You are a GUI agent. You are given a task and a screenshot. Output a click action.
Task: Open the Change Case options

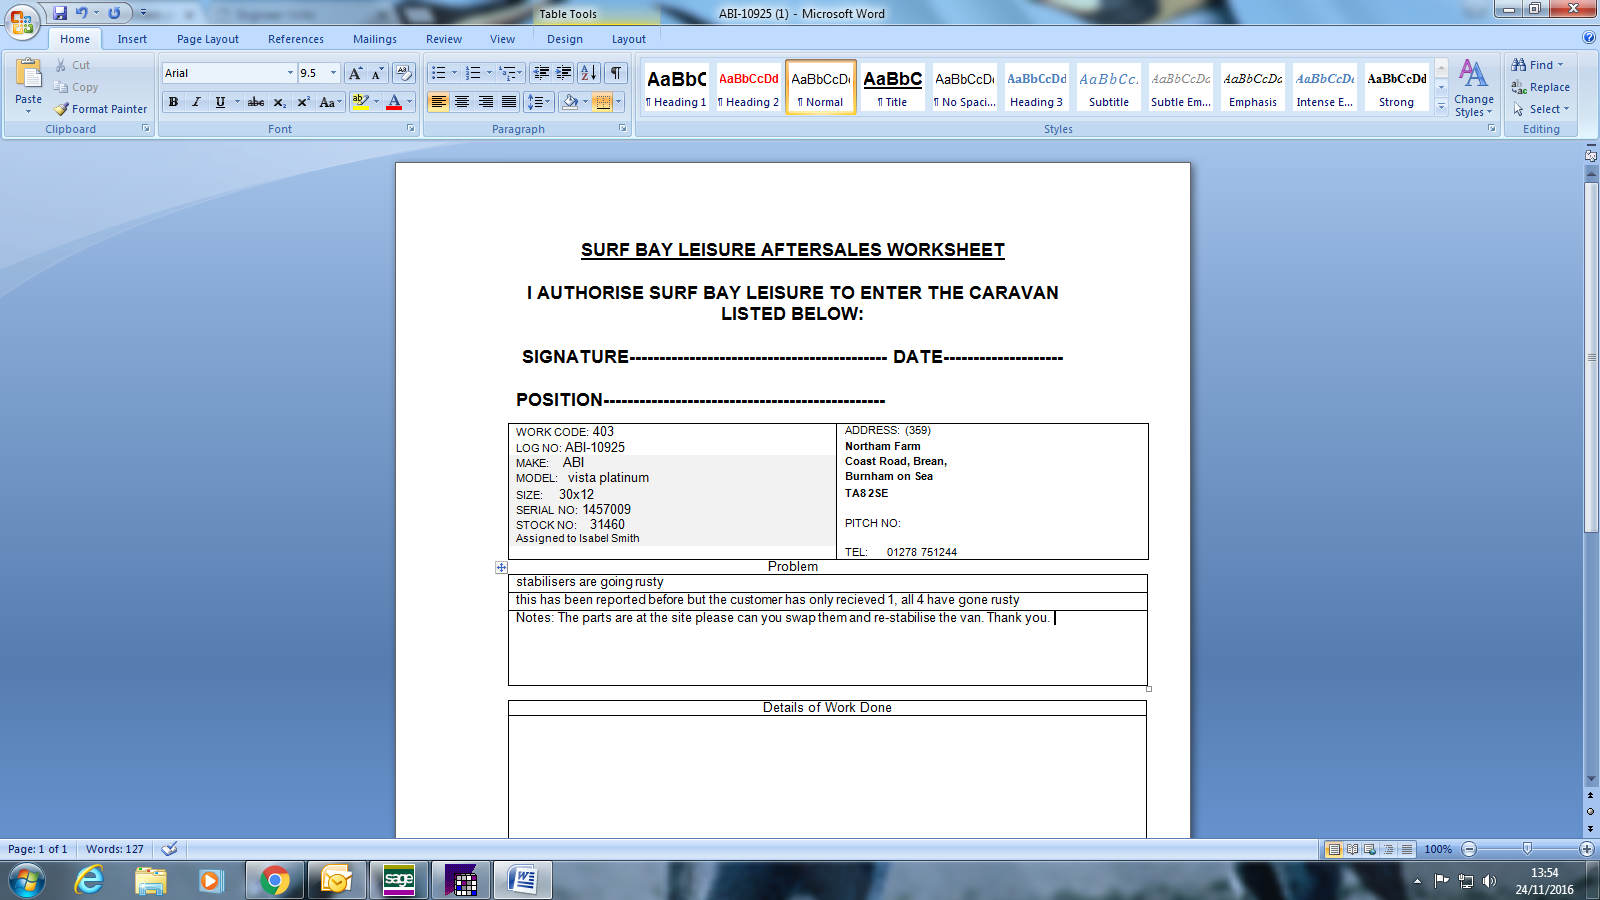(330, 102)
